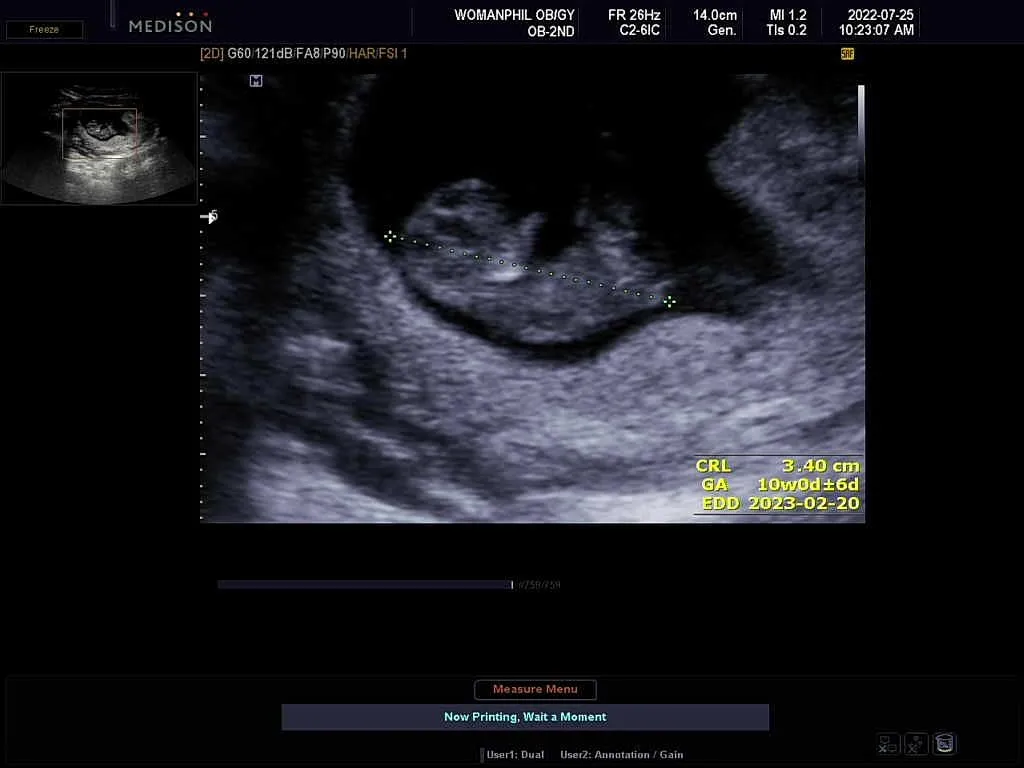The image size is (1024, 768).
Task: Click the OB-2ND application label
Action: [x=551, y=31]
